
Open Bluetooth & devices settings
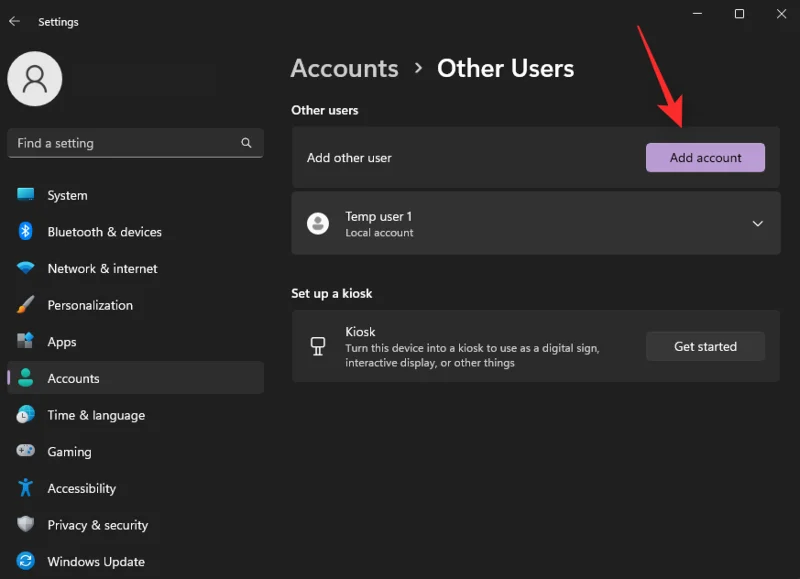pos(105,231)
